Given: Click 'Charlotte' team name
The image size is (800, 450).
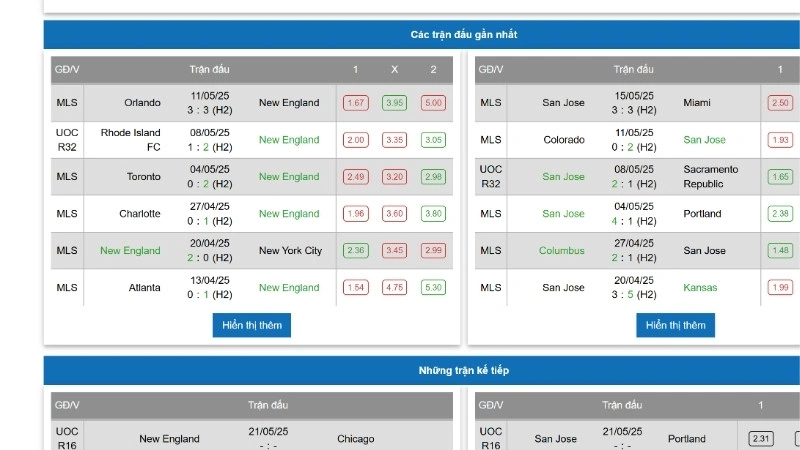Looking at the screenshot, I should (x=140, y=213).
